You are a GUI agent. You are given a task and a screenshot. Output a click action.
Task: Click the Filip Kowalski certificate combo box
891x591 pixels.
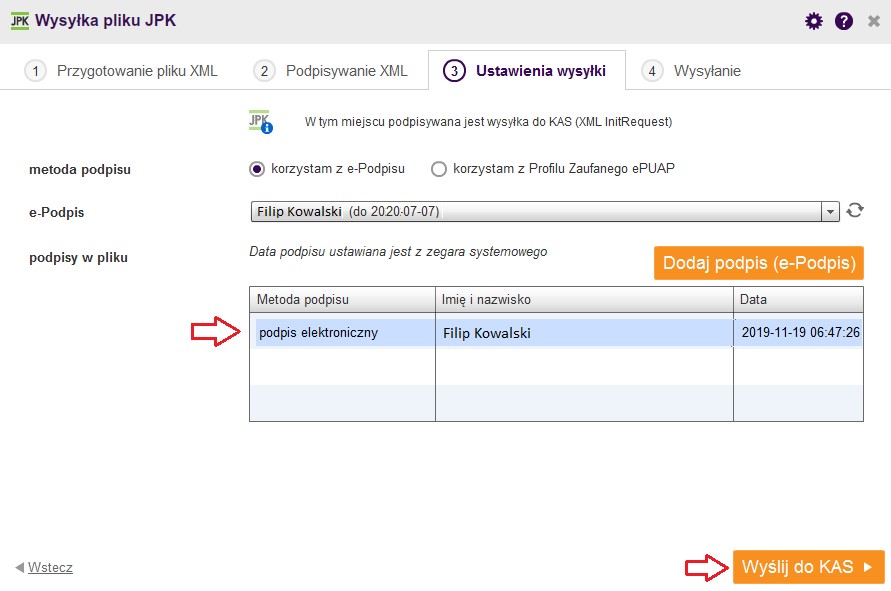pos(544,212)
